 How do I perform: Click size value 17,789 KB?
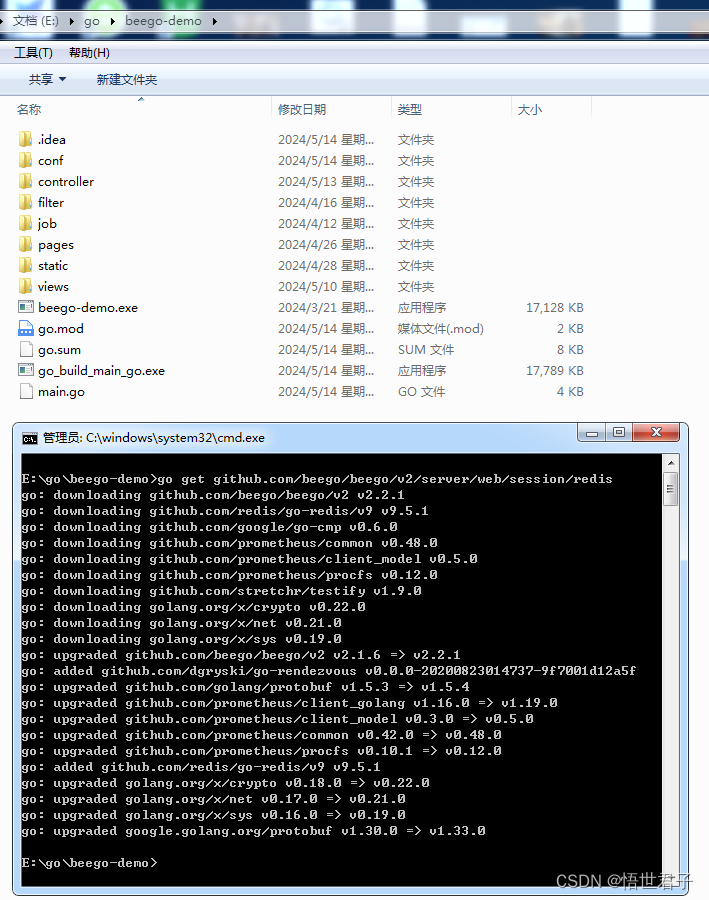click(x=555, y=371)
